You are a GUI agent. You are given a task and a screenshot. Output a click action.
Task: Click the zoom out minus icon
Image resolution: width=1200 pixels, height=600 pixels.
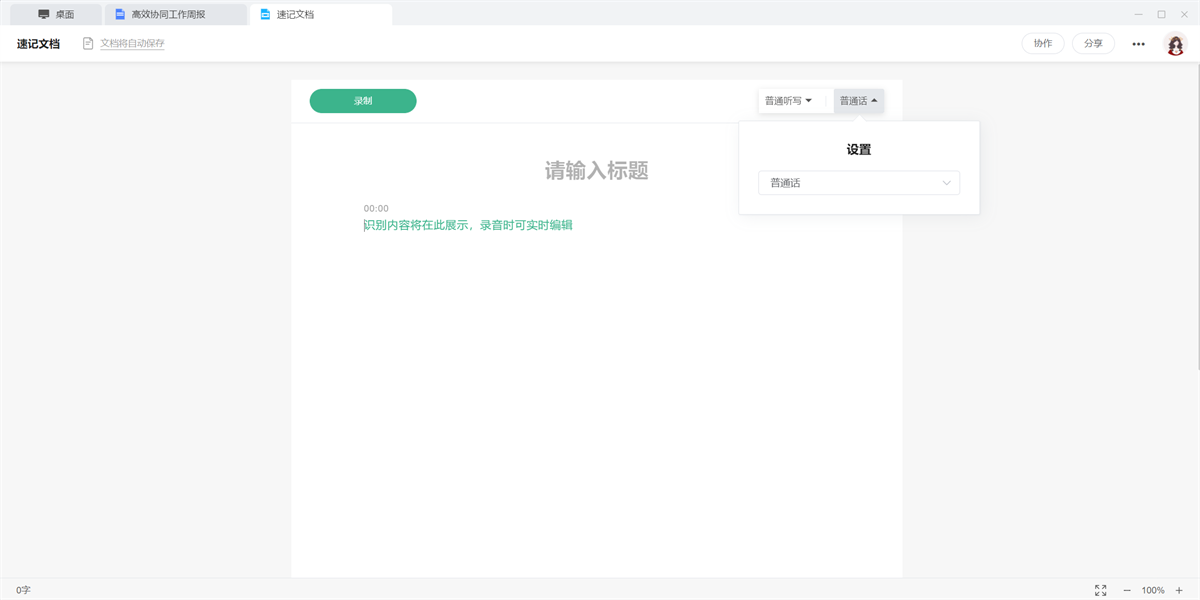pos(1127,590)
